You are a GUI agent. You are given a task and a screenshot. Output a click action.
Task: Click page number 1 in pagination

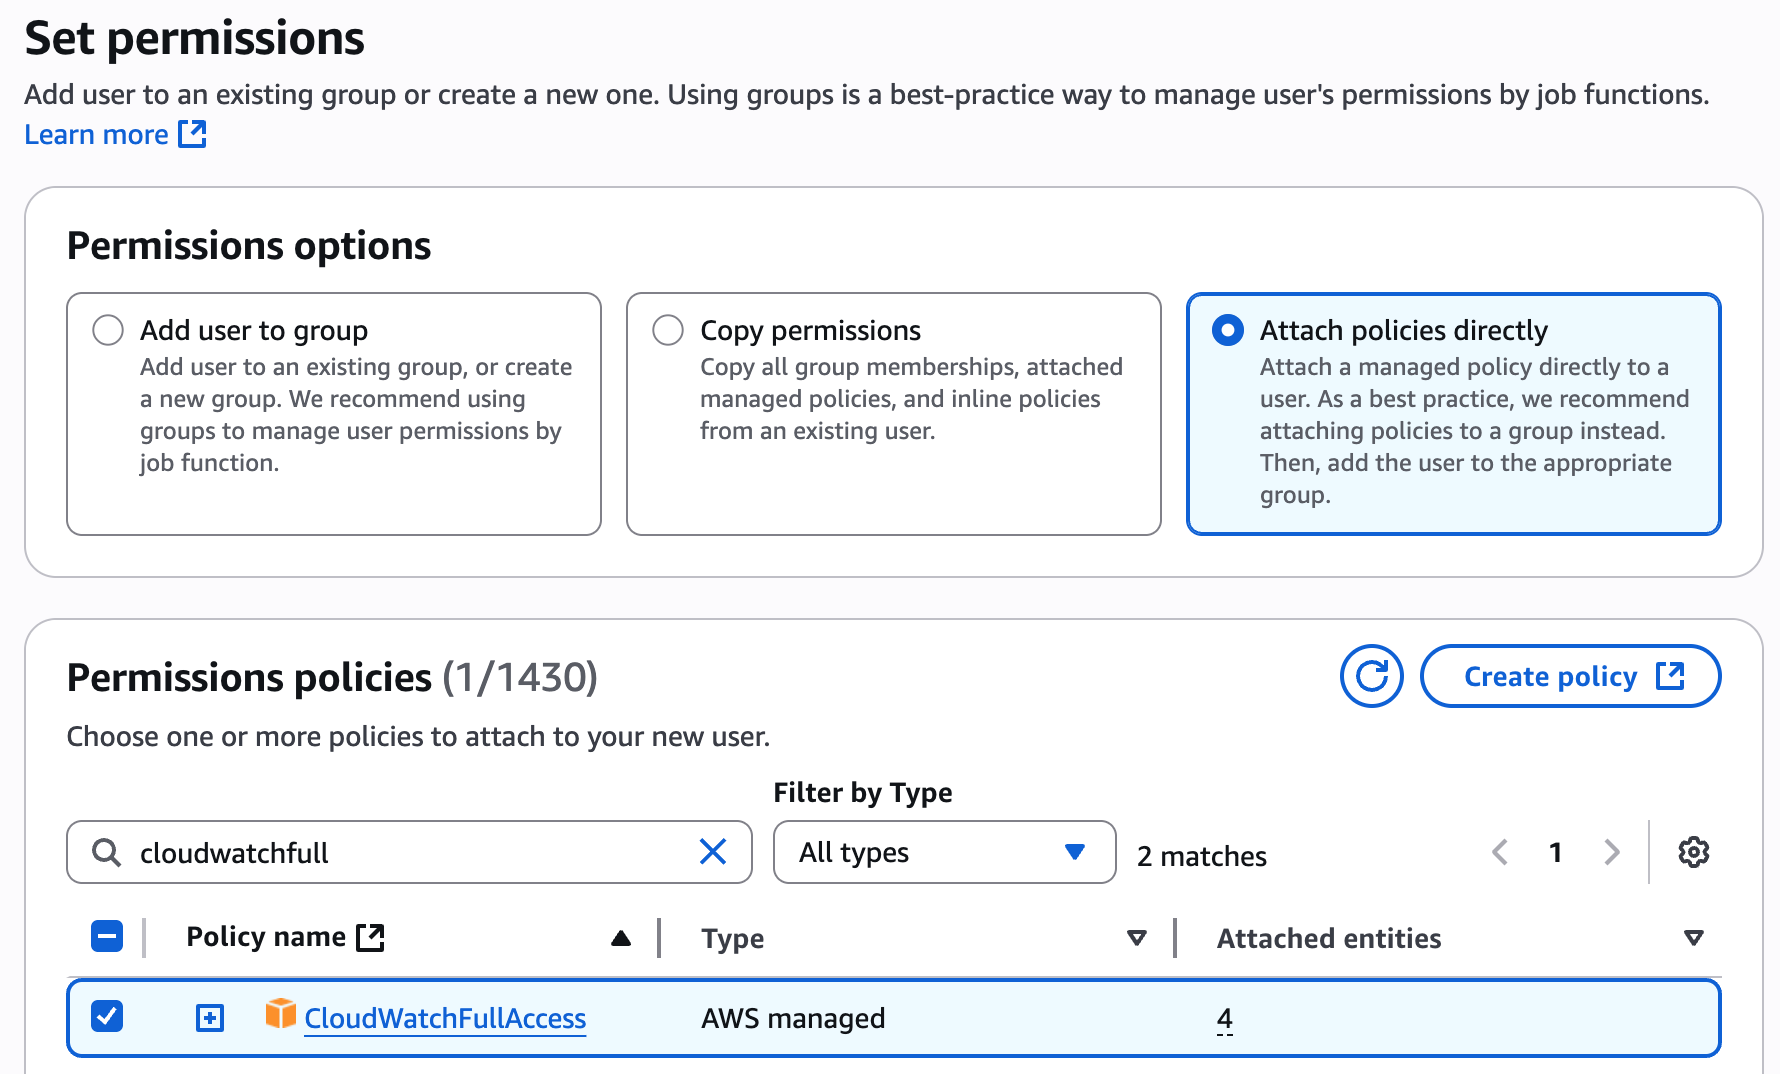tap(1555, 852)
